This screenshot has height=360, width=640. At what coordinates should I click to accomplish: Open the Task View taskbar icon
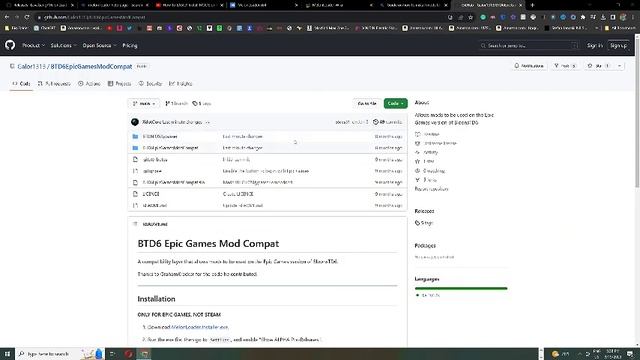pyautogui.click(x=113, y=354)
